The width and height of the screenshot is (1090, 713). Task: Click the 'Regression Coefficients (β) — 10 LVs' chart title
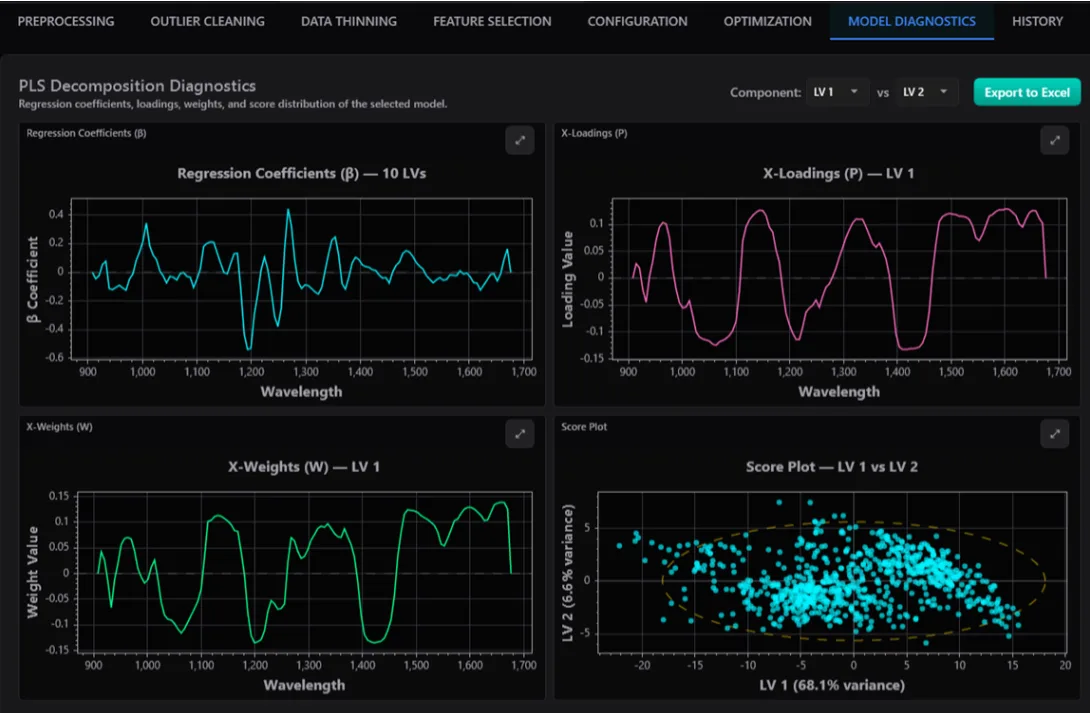pos(302,174)
